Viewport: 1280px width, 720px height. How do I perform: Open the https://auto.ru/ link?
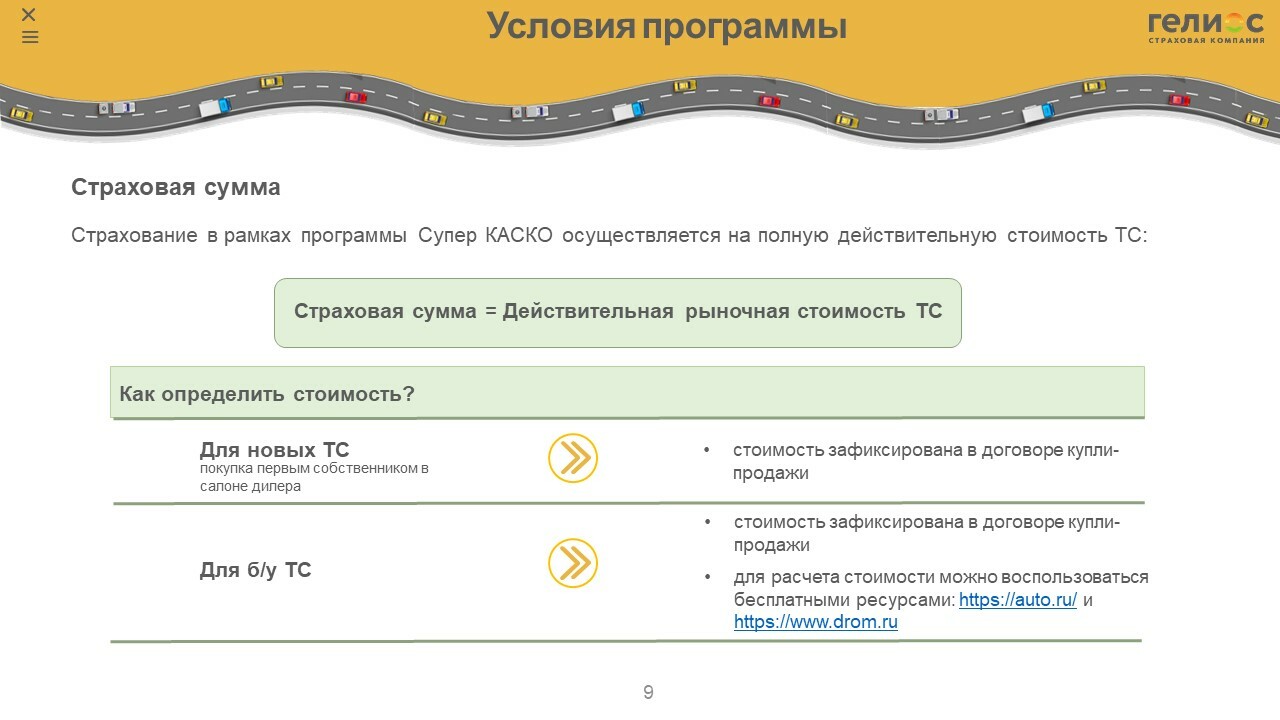point(1018,601)
